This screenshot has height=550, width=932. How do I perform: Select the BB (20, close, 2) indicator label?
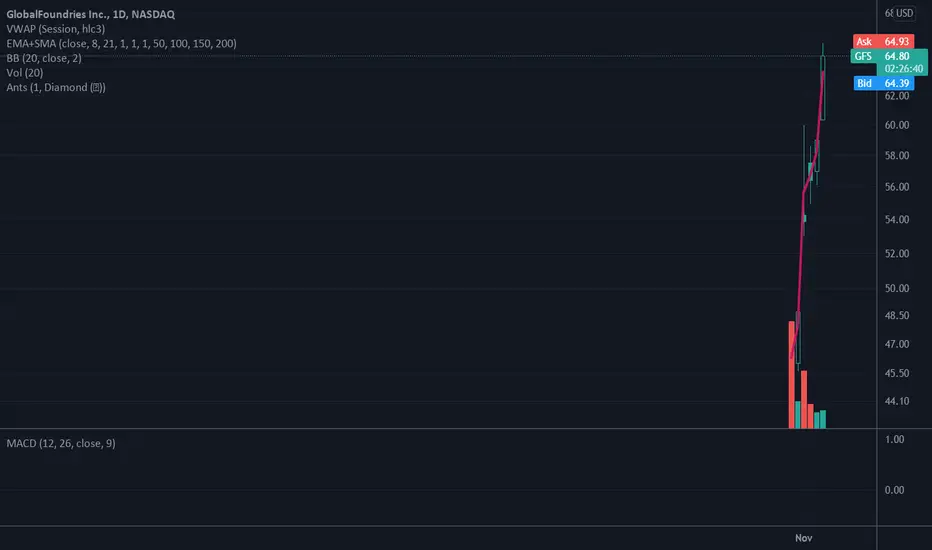(x=43, y=58)
